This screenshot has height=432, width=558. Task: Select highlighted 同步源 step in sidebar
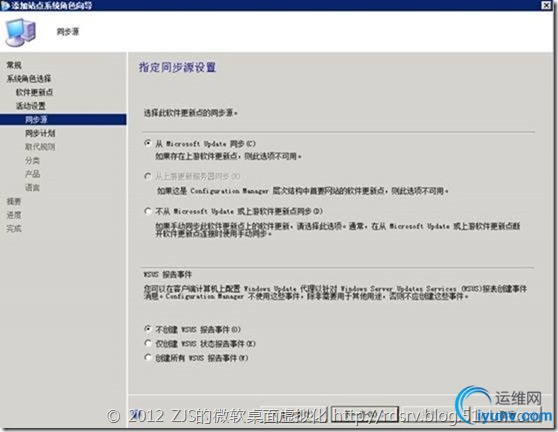tap(63, 119)
